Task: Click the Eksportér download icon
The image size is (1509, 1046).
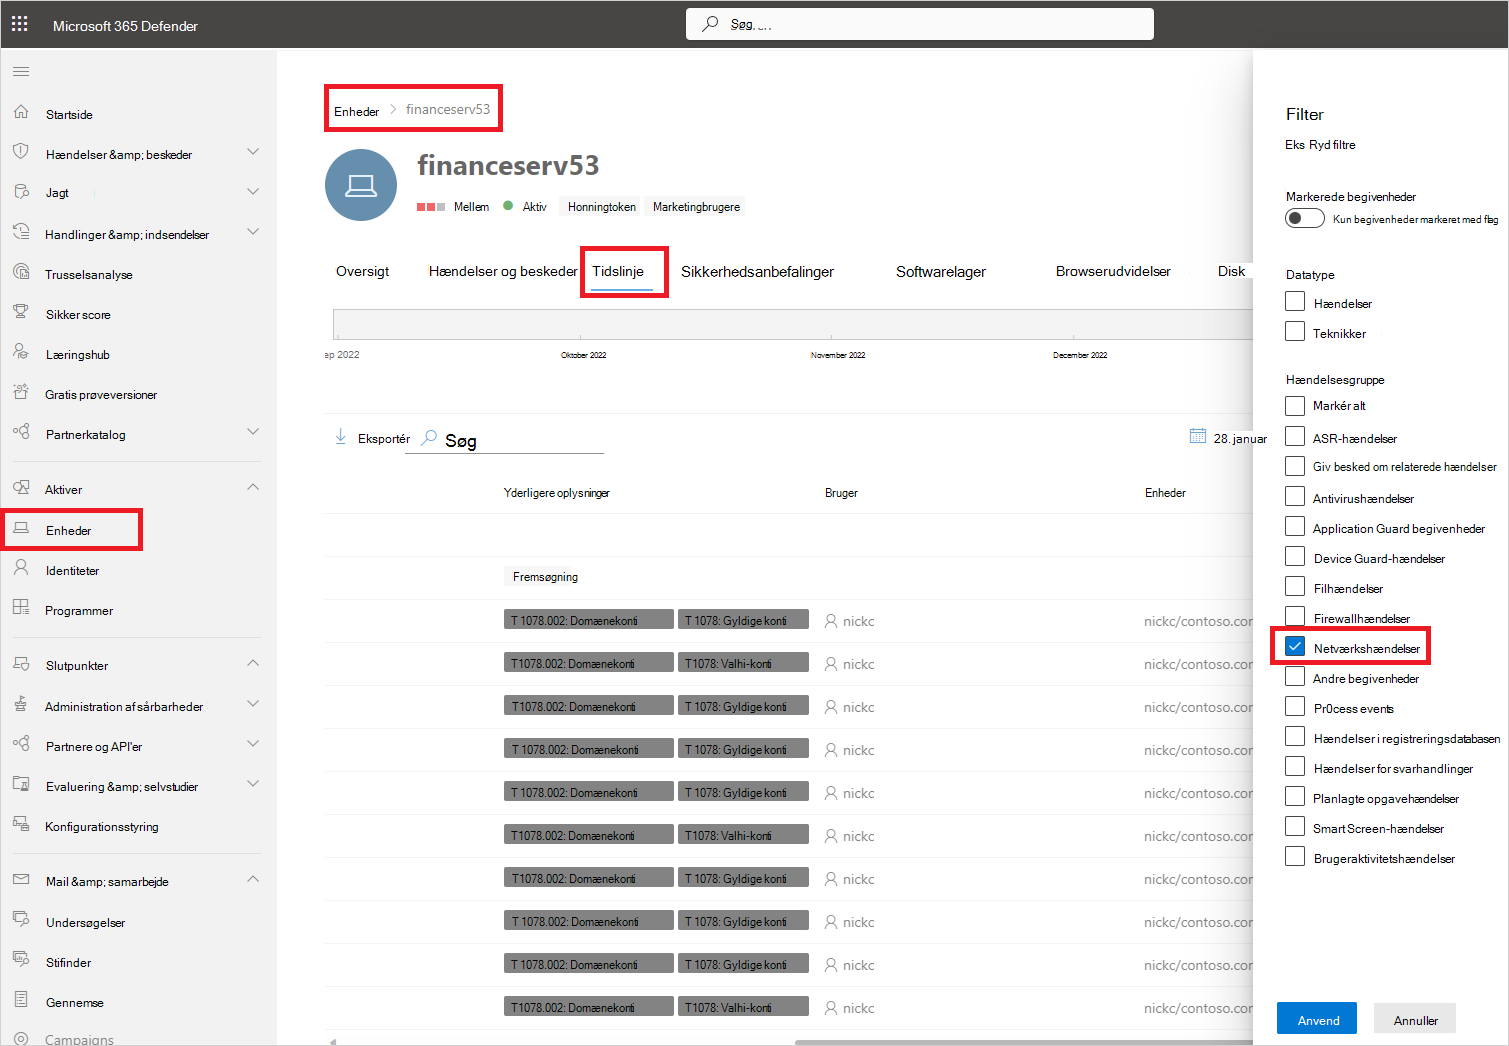Action: coord(341,437)
